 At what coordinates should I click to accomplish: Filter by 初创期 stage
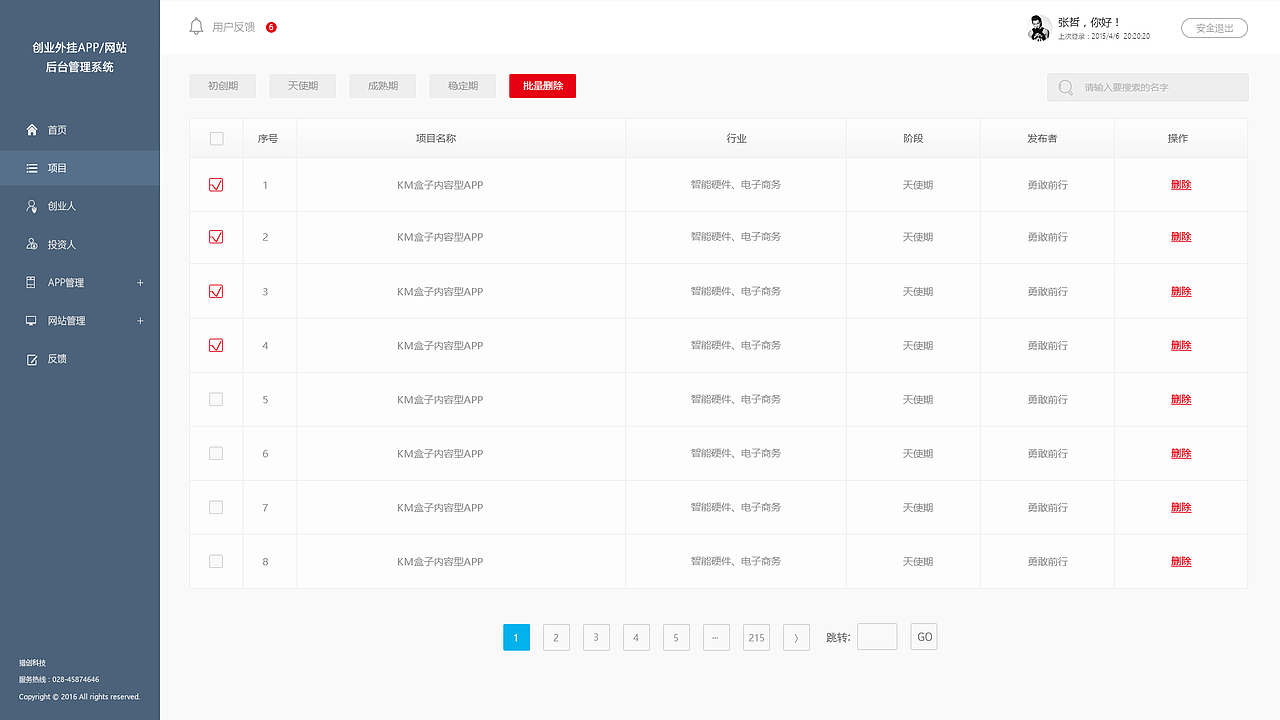click(x=223, y=86)
